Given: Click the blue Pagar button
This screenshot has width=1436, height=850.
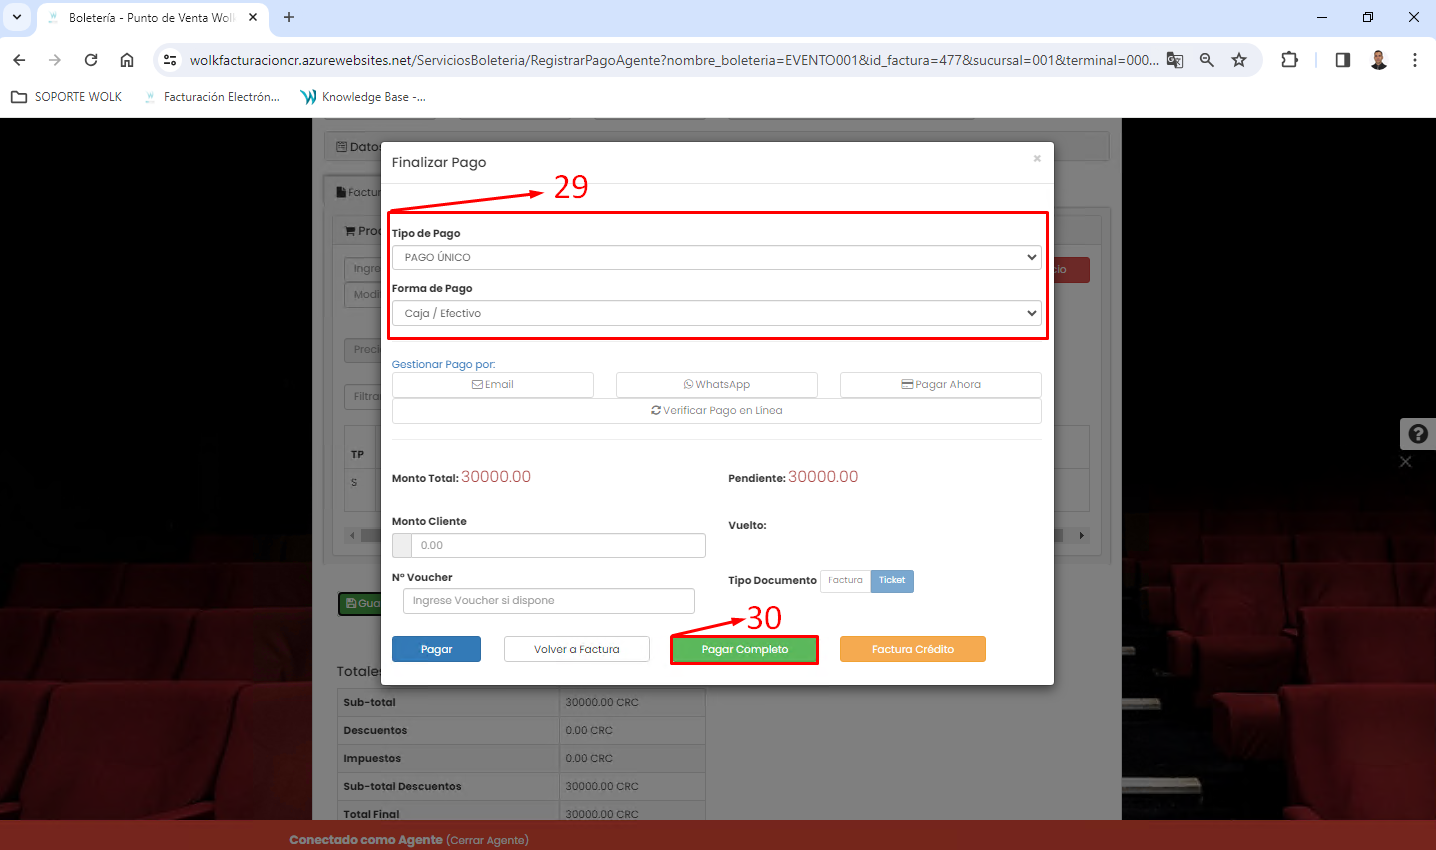Looking at the screenshot, I should (436, 649).
